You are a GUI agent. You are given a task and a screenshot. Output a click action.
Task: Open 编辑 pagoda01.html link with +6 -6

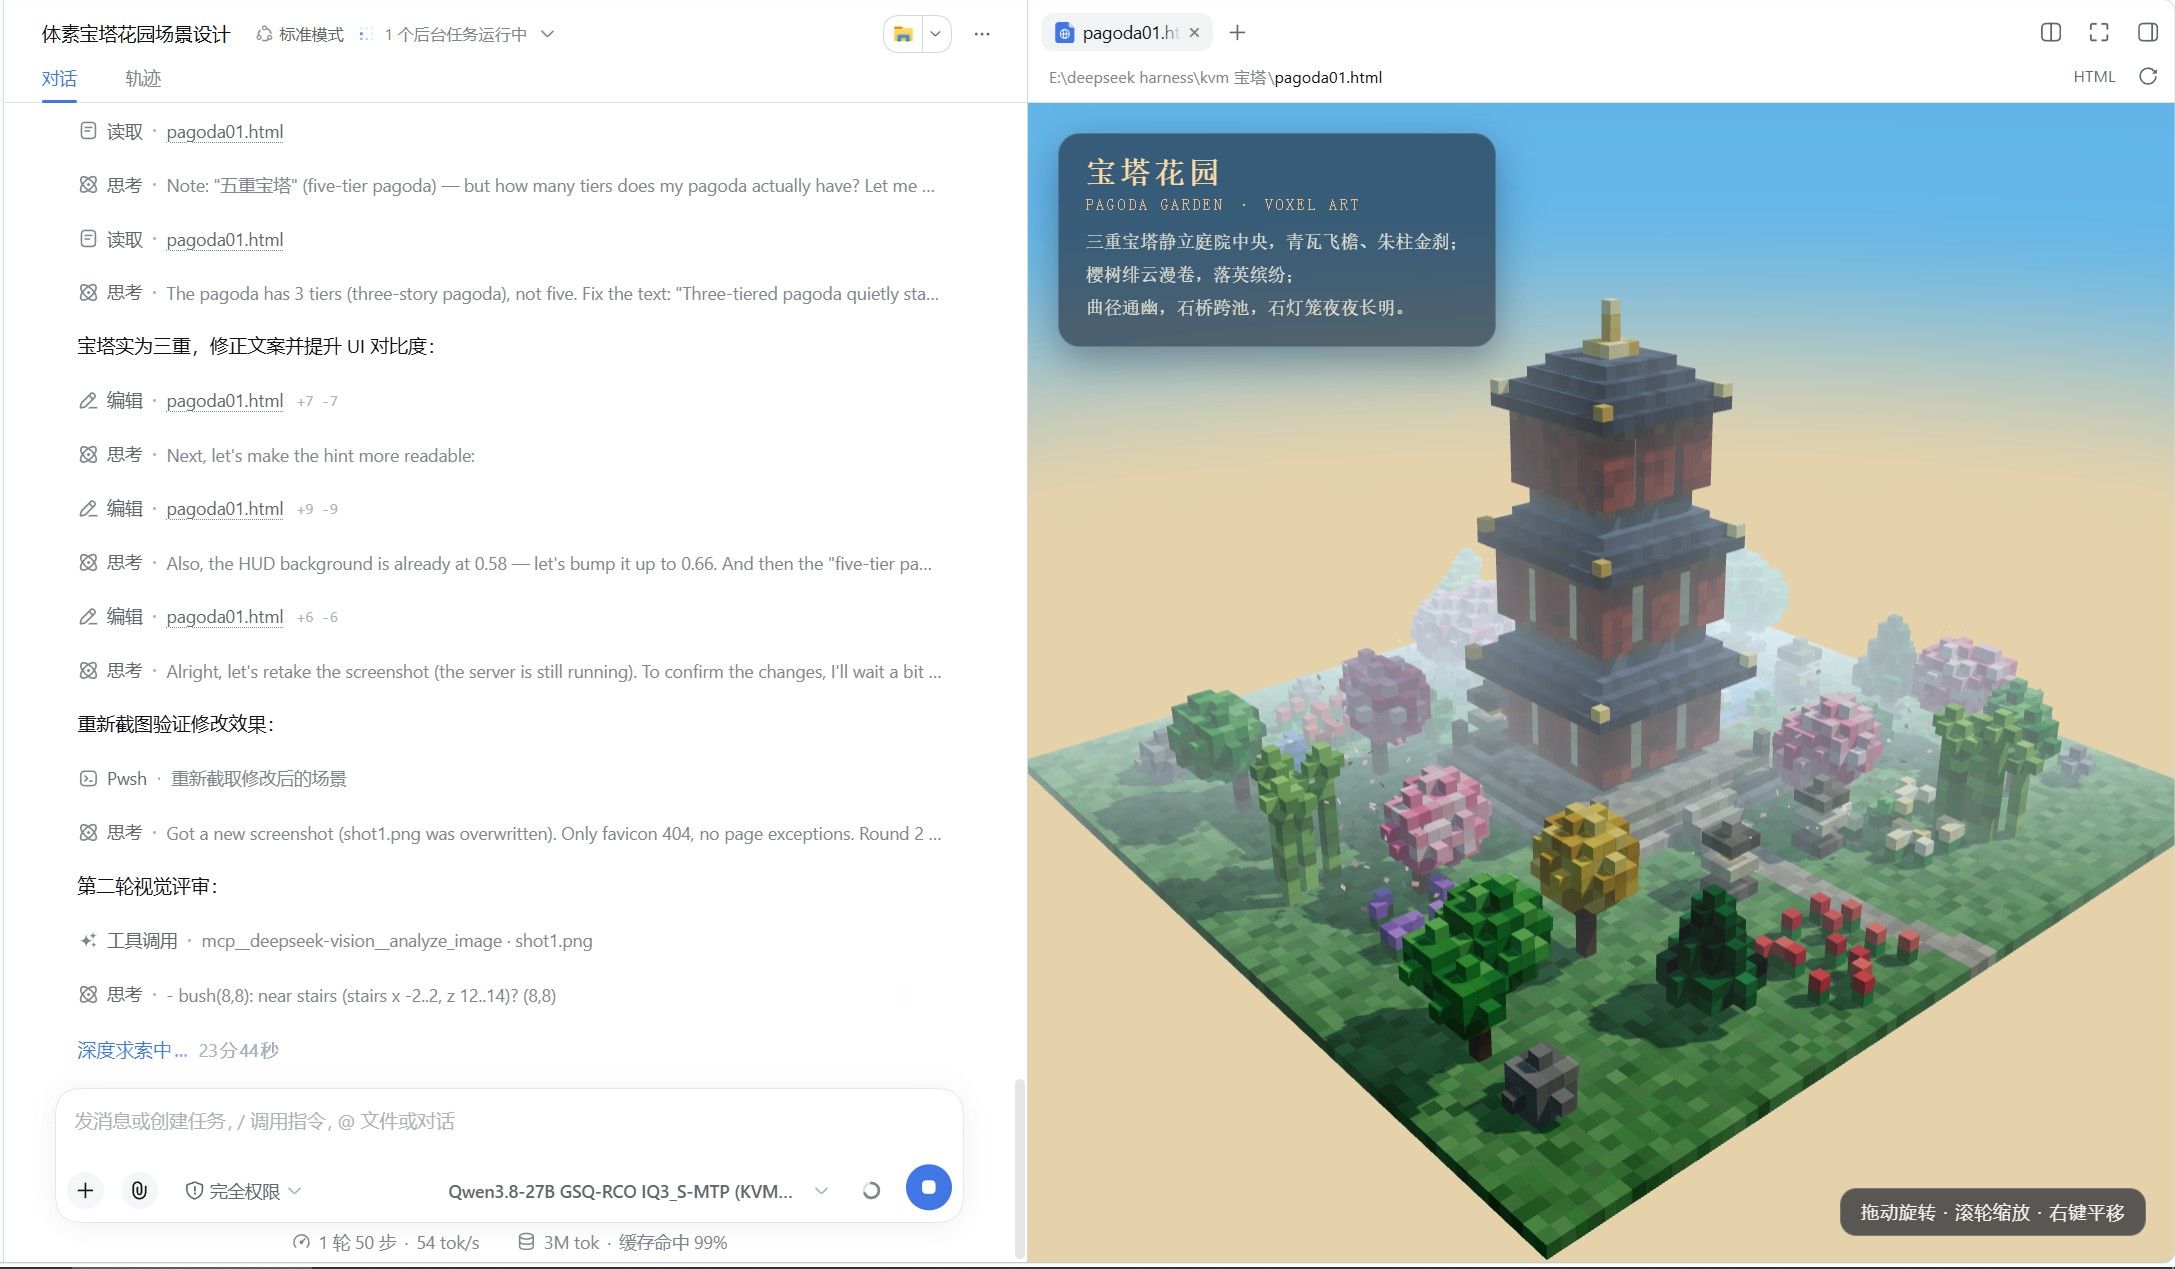coord(224,617)
